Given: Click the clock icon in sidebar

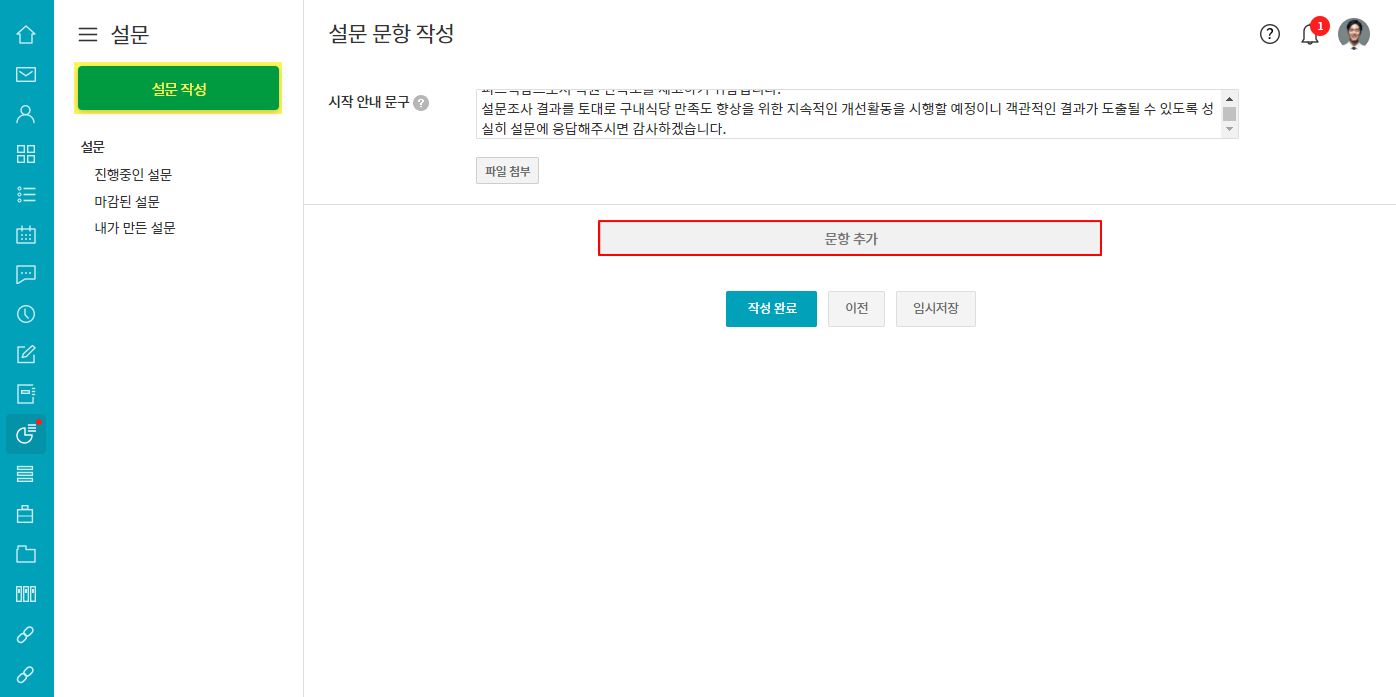Looking at the screenshot, I should [26, 314].
